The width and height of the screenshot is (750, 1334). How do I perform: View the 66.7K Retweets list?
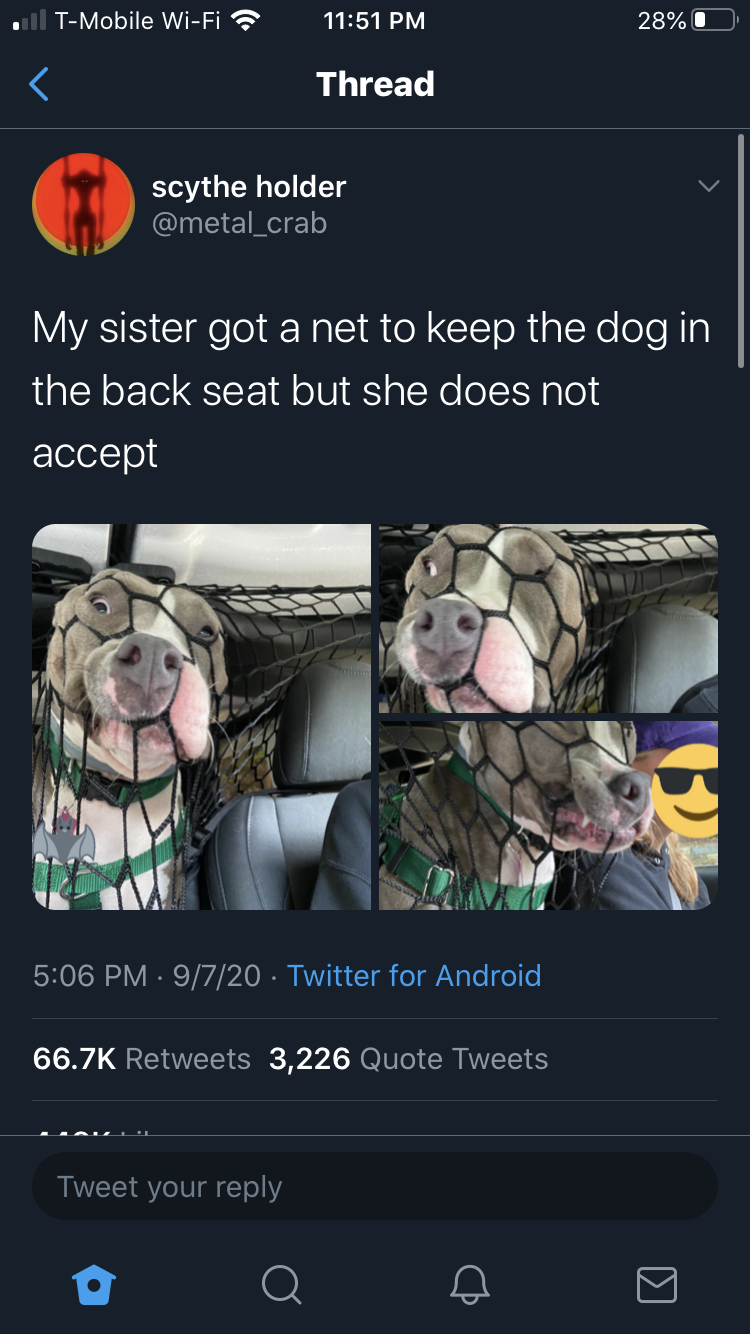pos(142,1059)
